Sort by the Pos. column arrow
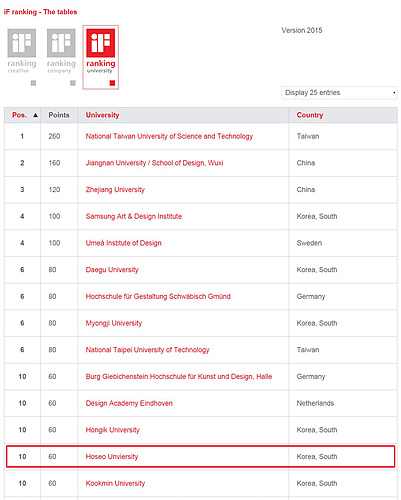The image size is (401, 500). click(35, 115)
